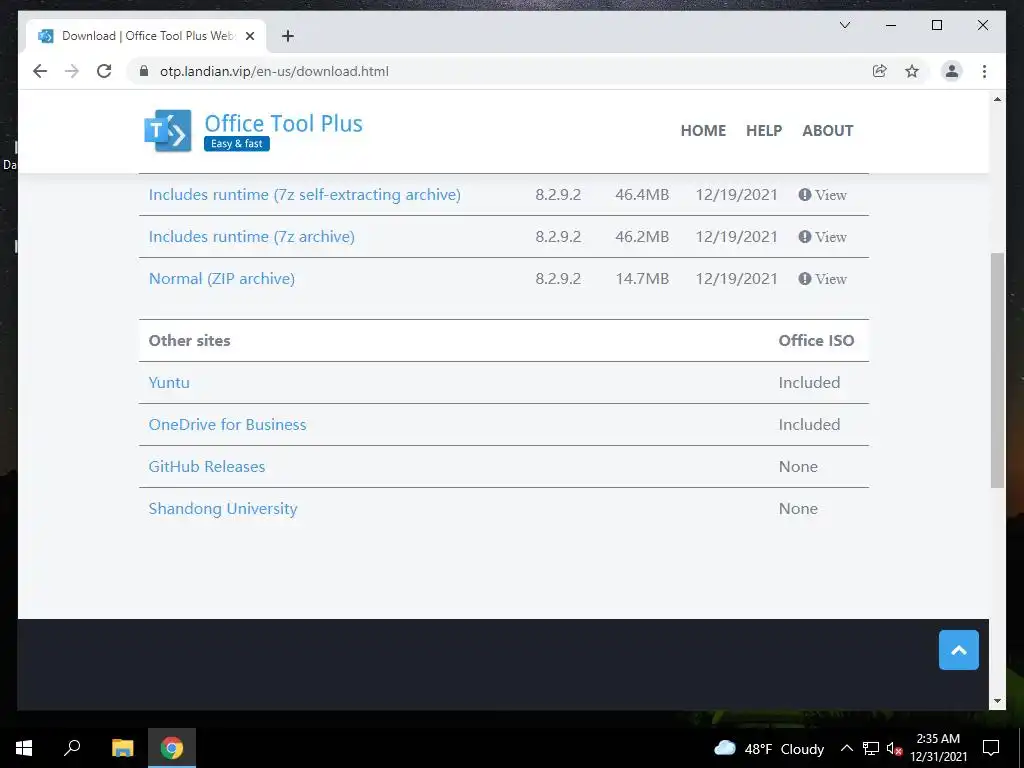Click the 46.2MB size cell
The height and width of the screenshot is (768, 1024).
click(642, 236)
